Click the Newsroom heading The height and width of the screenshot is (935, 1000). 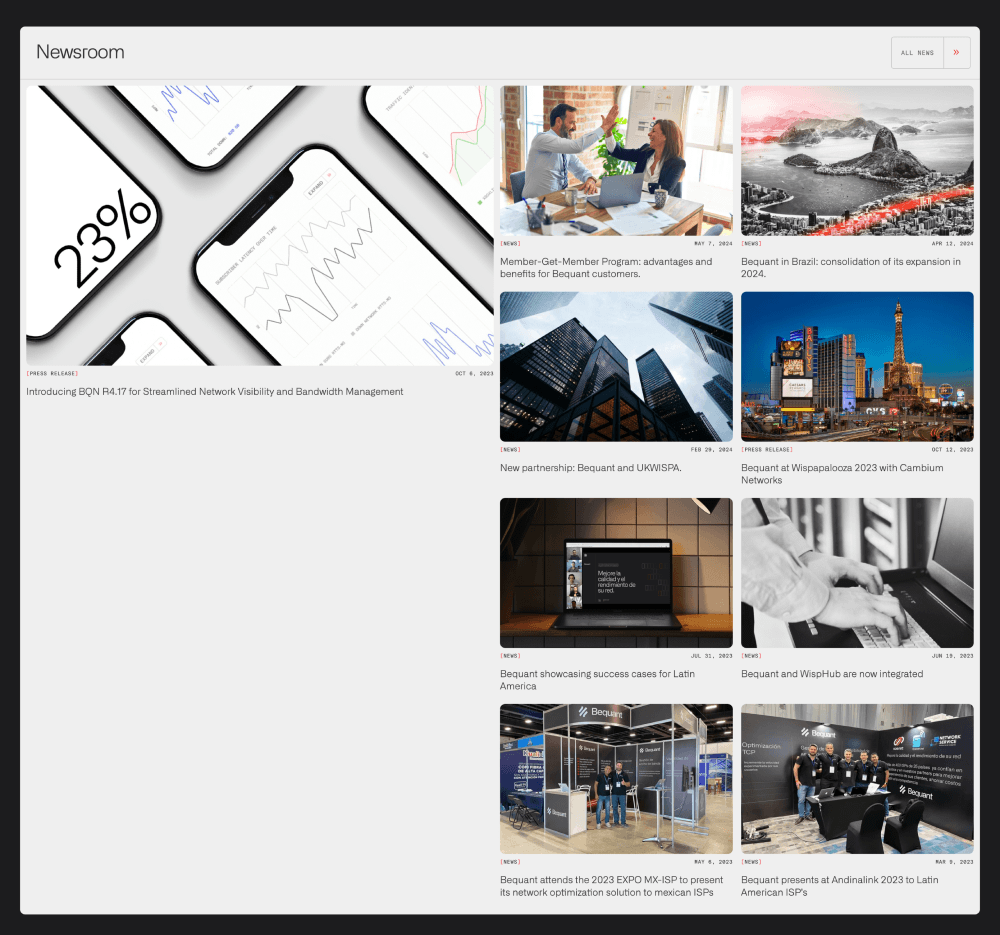[x=80, y=52]
